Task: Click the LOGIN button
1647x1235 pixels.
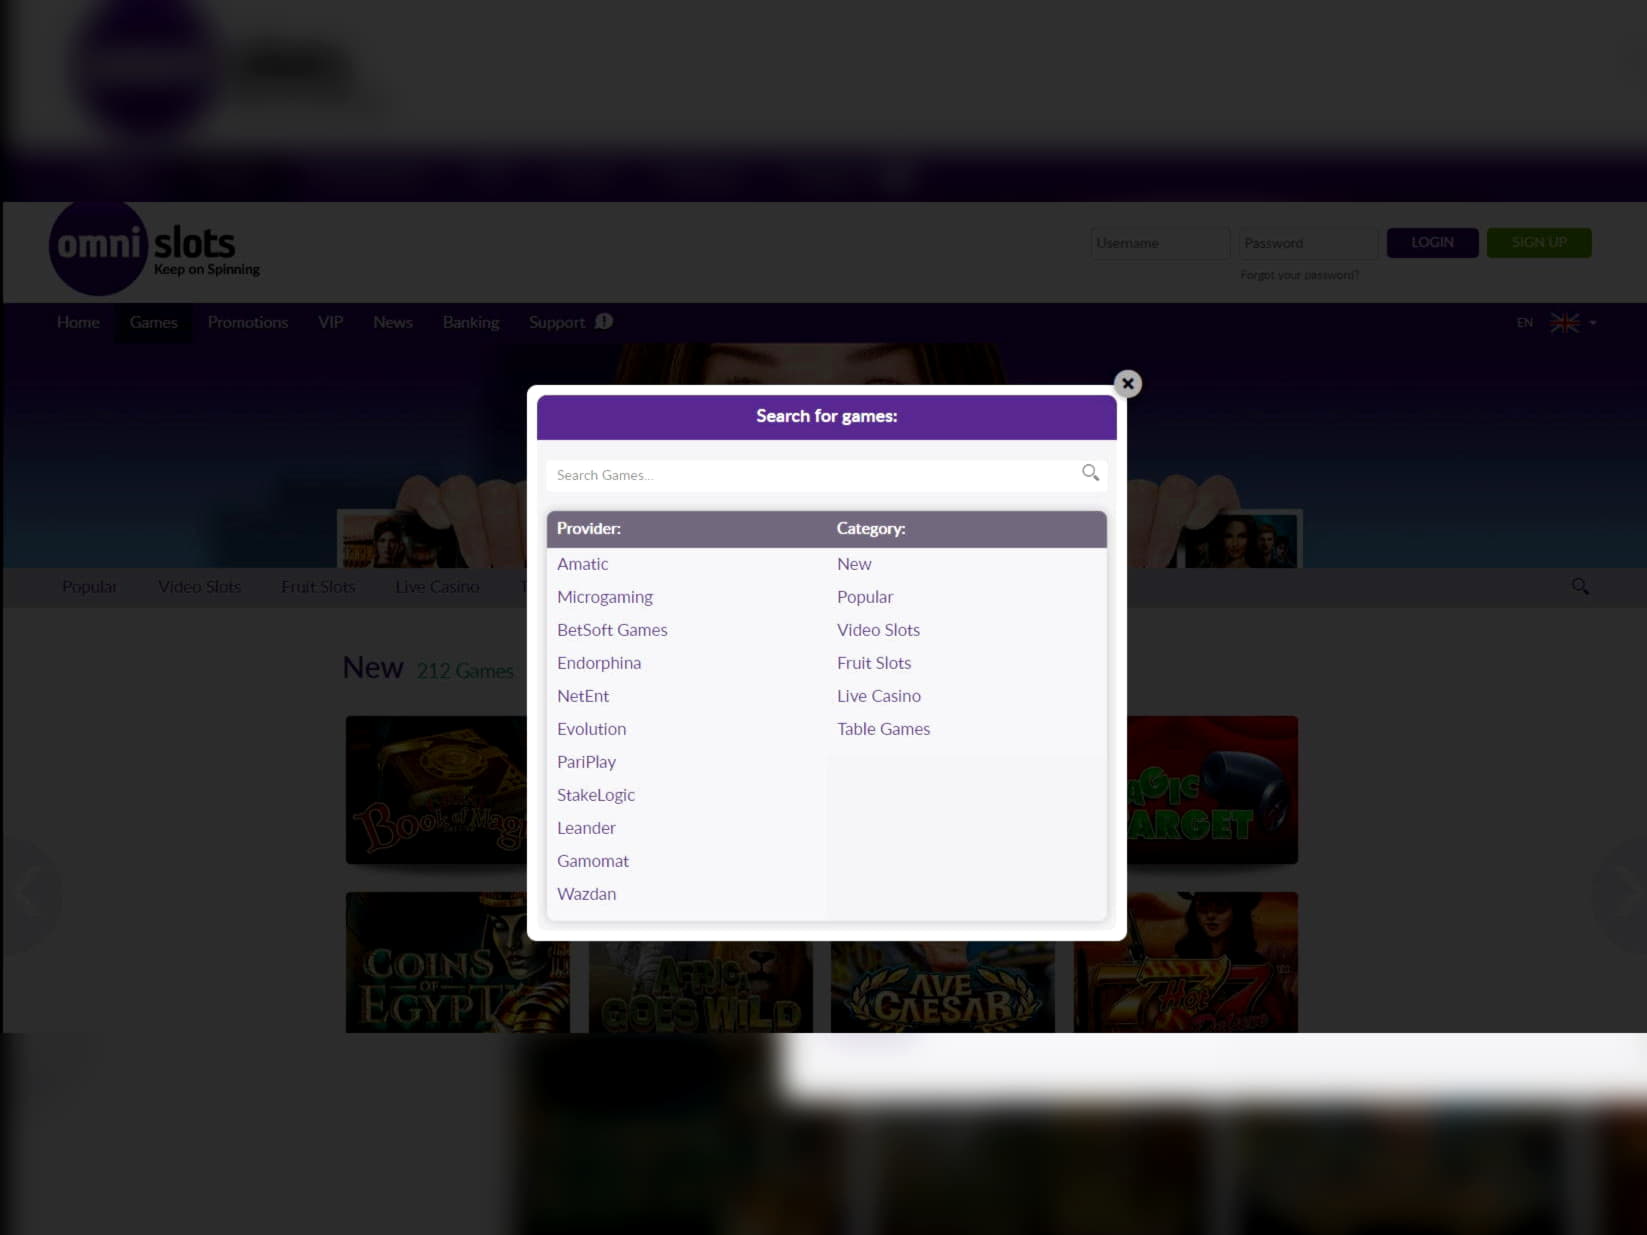Action: tap(1432, 243)
